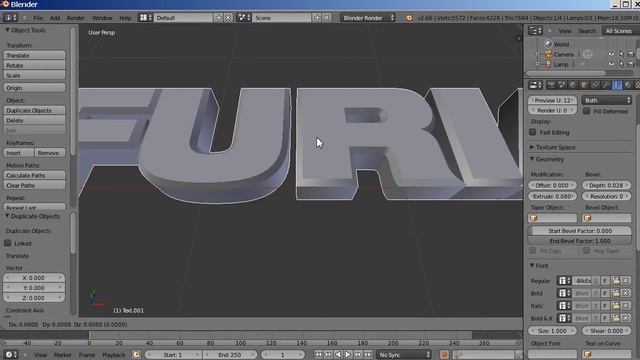Open the Object Constraints tab icon
The image size is (640, 360).
[595, 85]
